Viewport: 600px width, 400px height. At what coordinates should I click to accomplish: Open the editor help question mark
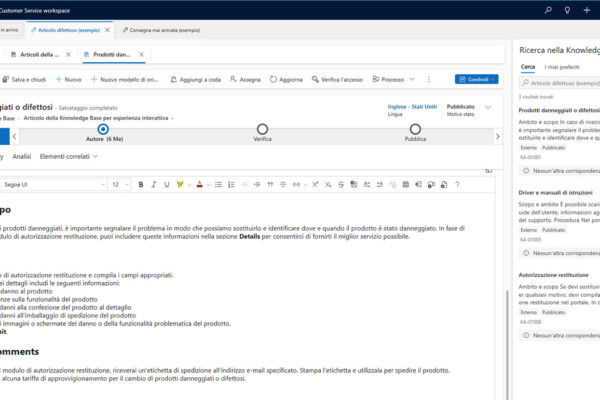457,184
